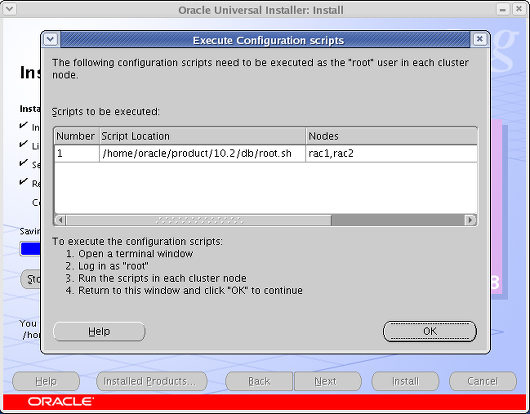This screenshot has width=530, height=414.
Task: Click the Back button in the installer
Action: 259,381
